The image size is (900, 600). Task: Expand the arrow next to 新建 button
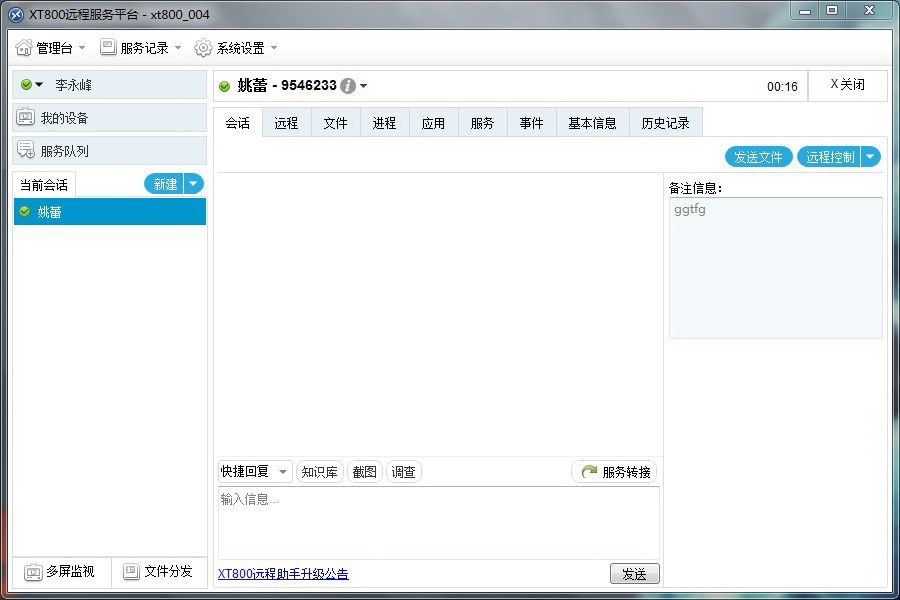tap(193, 184)
